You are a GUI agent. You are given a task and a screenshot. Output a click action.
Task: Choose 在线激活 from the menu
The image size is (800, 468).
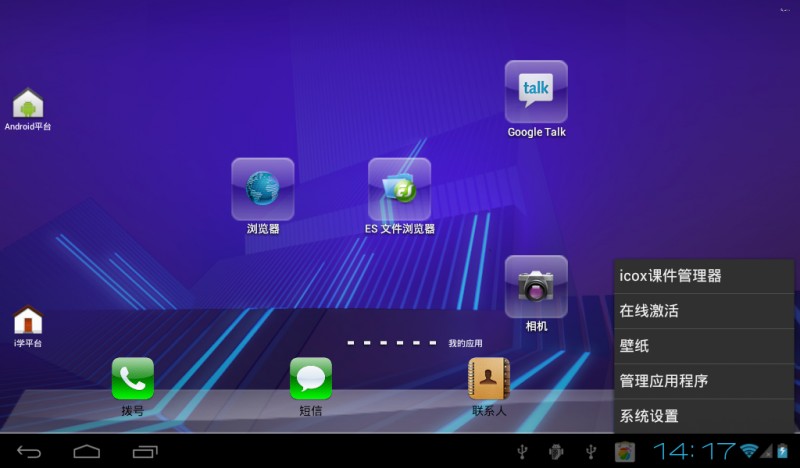[x=704, y=311]
